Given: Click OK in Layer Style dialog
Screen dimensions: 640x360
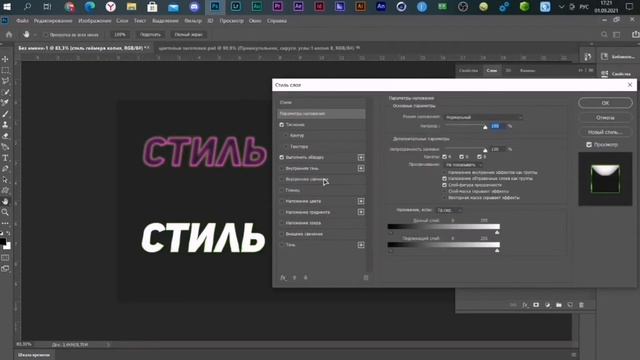Looking at the screenshot, I should (605, 103).
